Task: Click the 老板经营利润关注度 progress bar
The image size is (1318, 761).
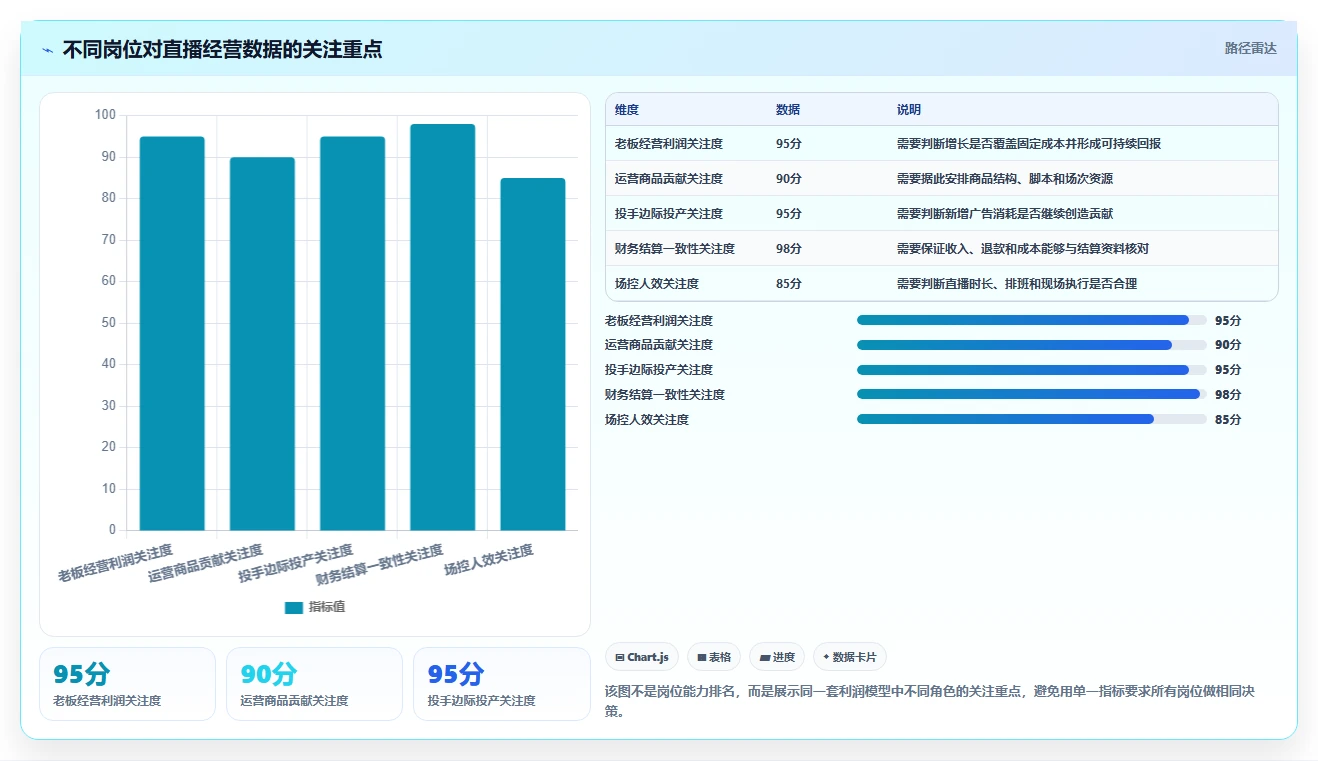Action: [1031, 320]
